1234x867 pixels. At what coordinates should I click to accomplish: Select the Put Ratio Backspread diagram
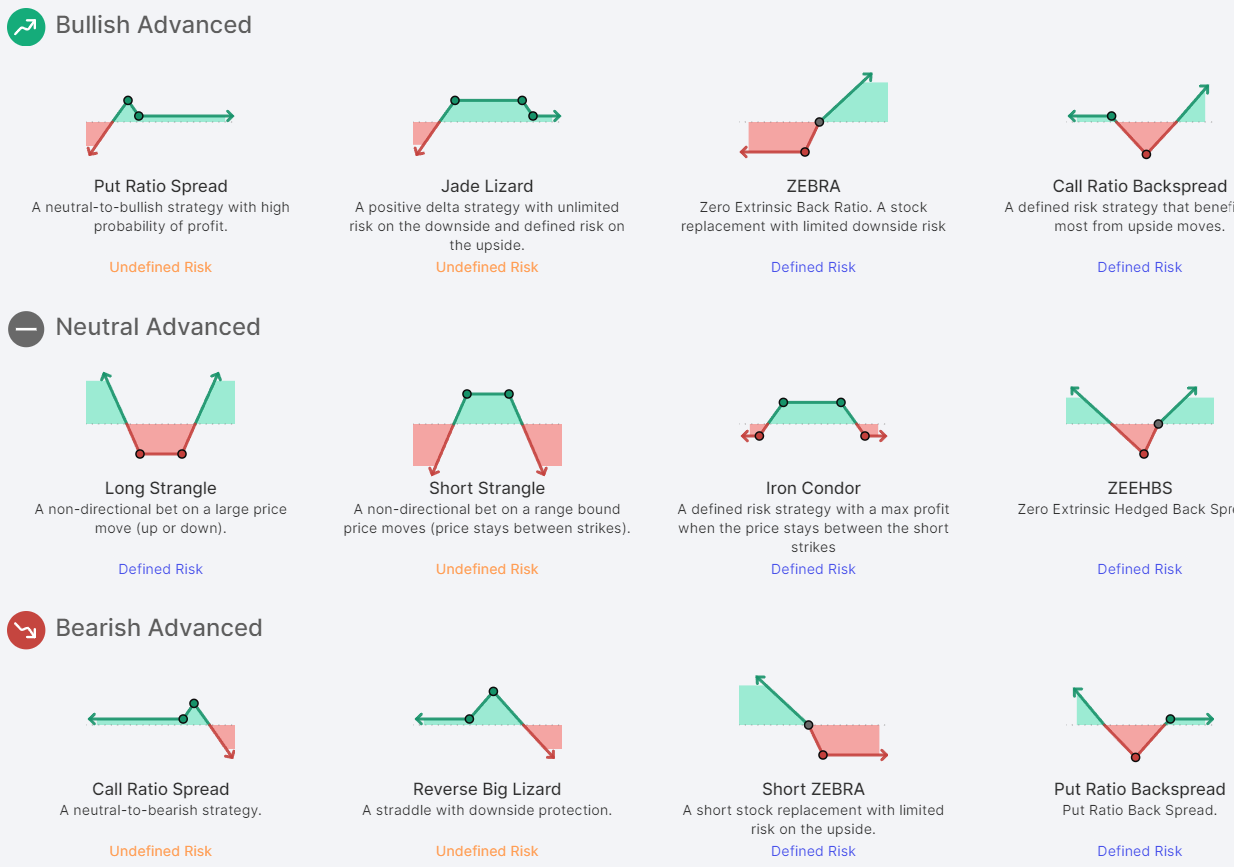[1140, 724]
